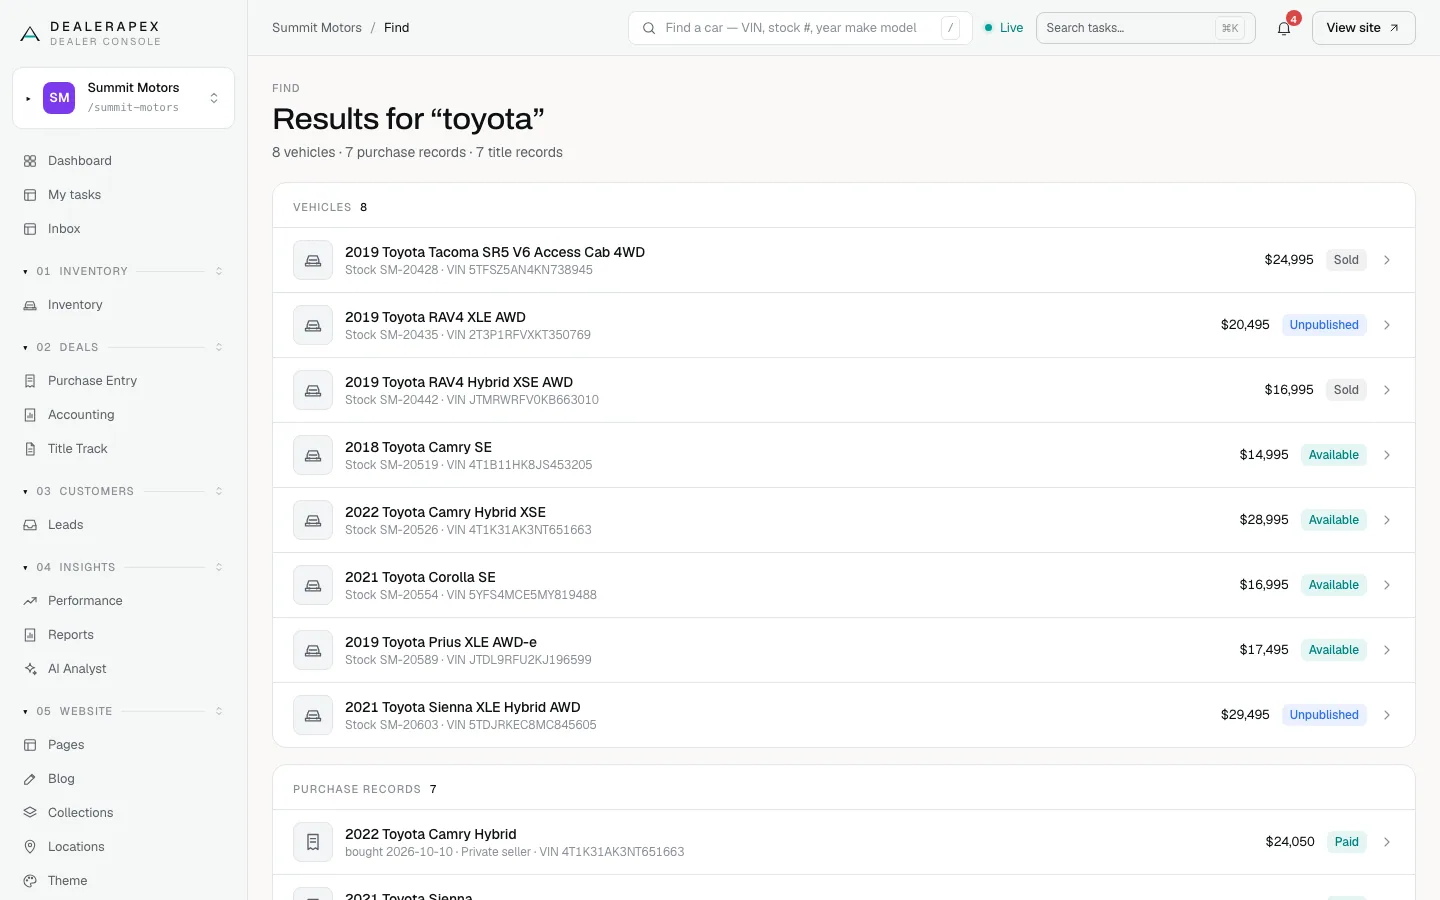Click the Paid badge on Camry Hybrid purchase

point(1346,842)
